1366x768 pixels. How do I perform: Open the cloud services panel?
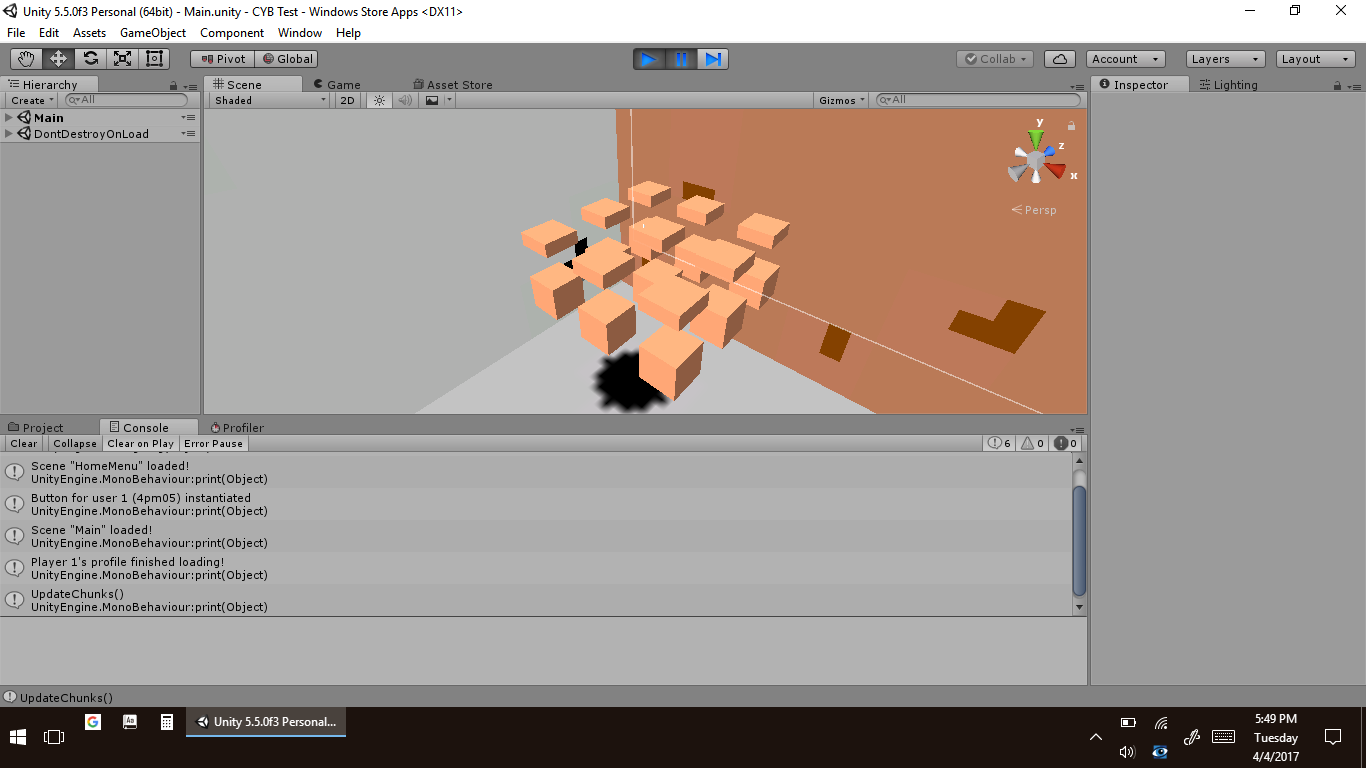coord(1060,59)
